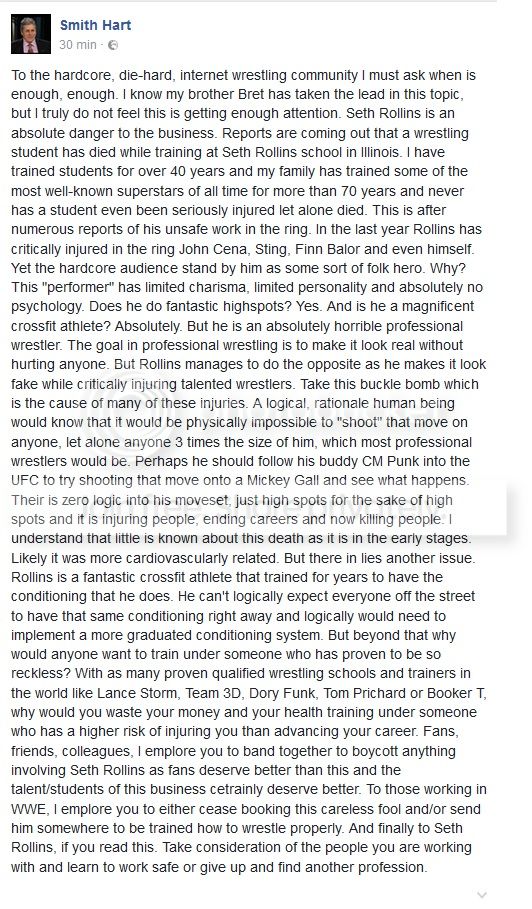
Task: Visit the Smith Hart profile name link
Action: pos(96,25)
